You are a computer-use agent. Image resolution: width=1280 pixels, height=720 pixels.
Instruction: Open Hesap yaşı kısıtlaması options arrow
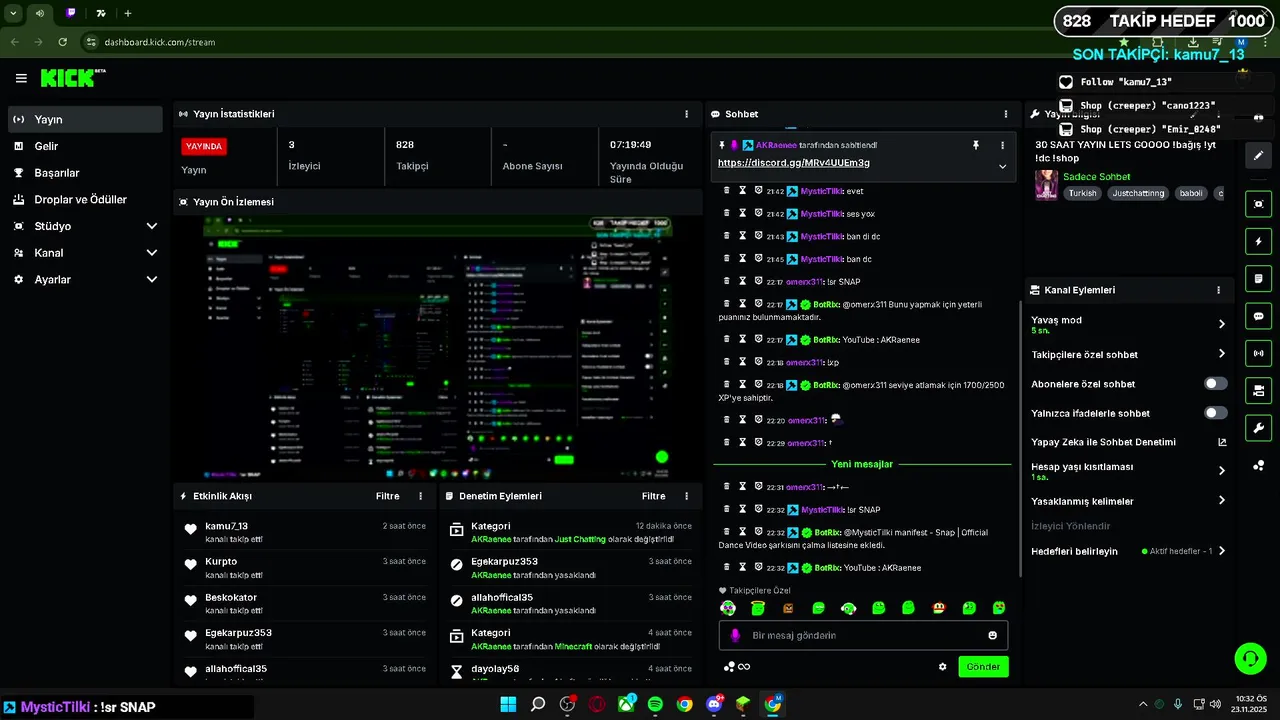pos(1221,471)
